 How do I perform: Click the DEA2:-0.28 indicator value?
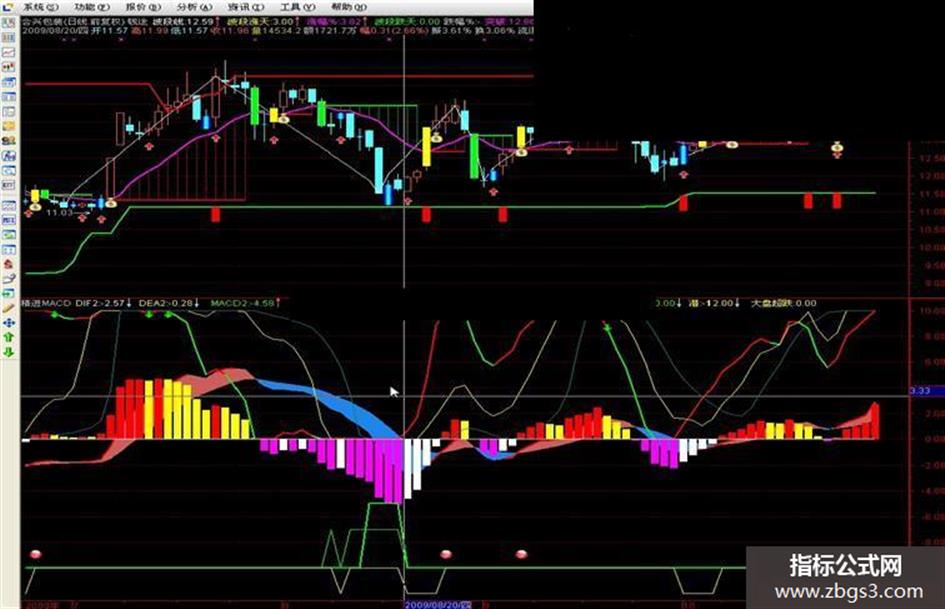coord(166,303)
